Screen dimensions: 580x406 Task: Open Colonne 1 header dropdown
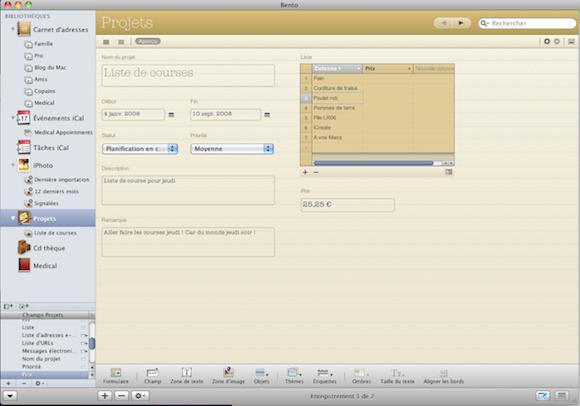[358, 69]
